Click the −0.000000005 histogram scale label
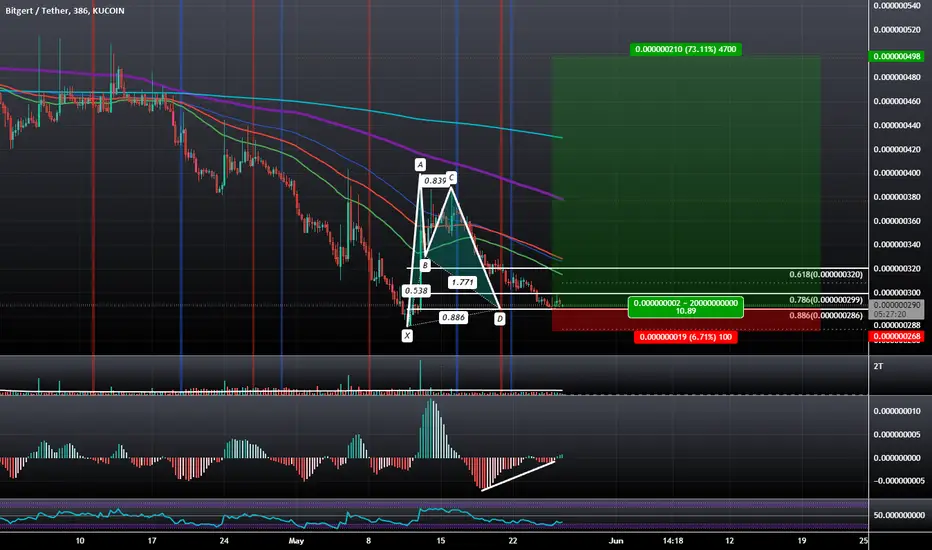The image size is (932, 550). [898, 481]
